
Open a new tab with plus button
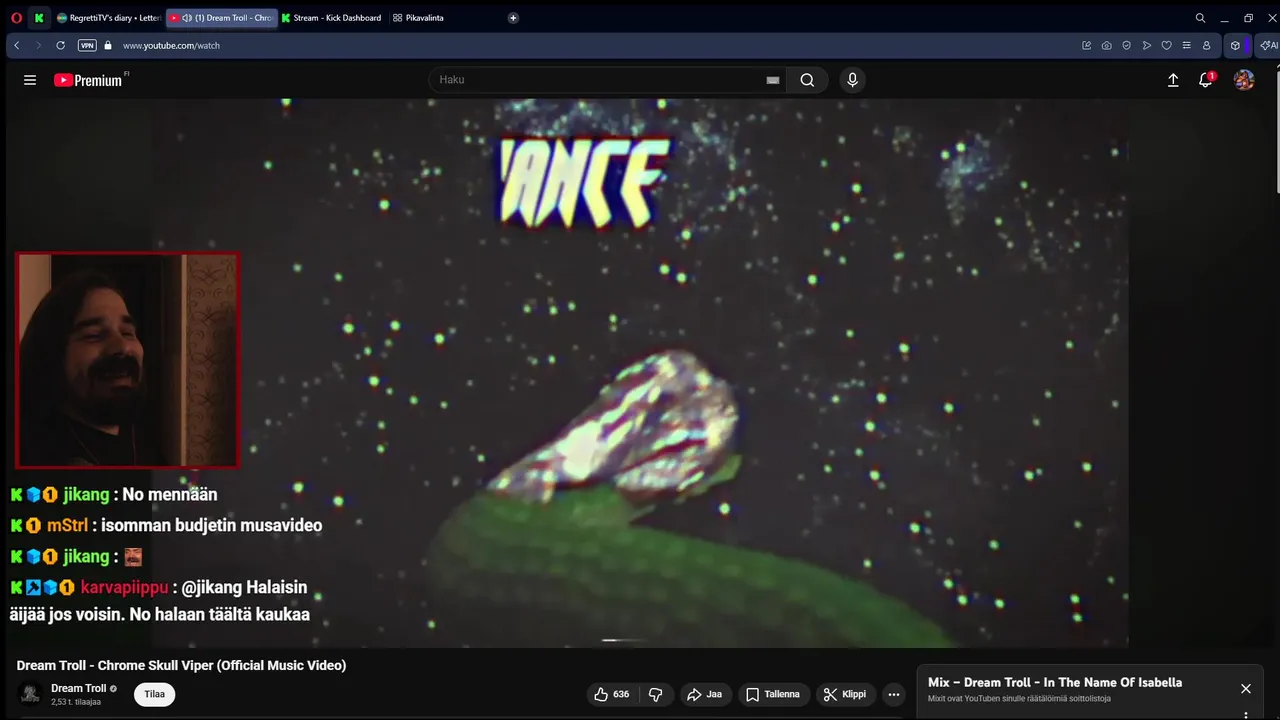513,18
